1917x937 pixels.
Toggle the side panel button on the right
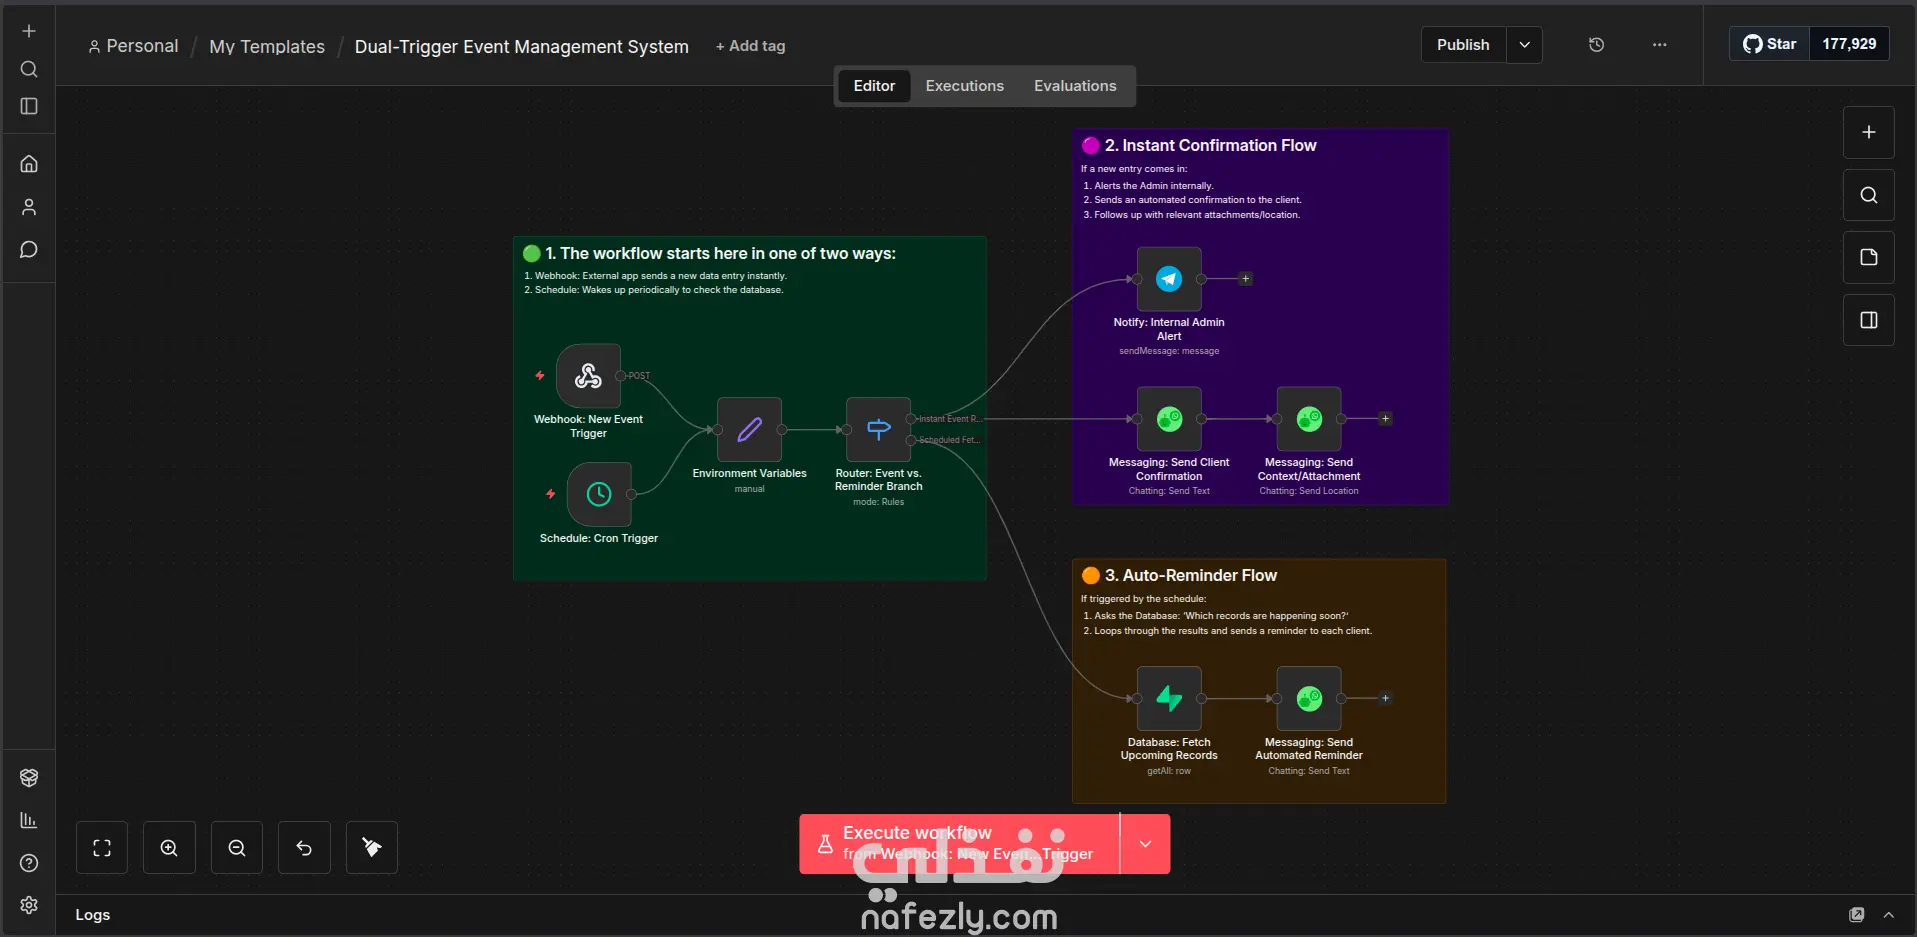pos(1868,320)
